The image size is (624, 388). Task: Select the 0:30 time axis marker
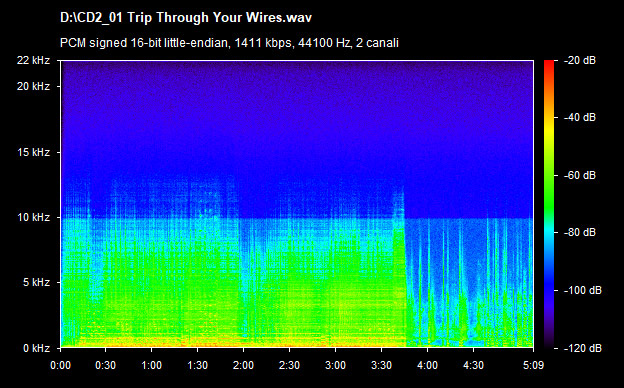coord(105,365)
